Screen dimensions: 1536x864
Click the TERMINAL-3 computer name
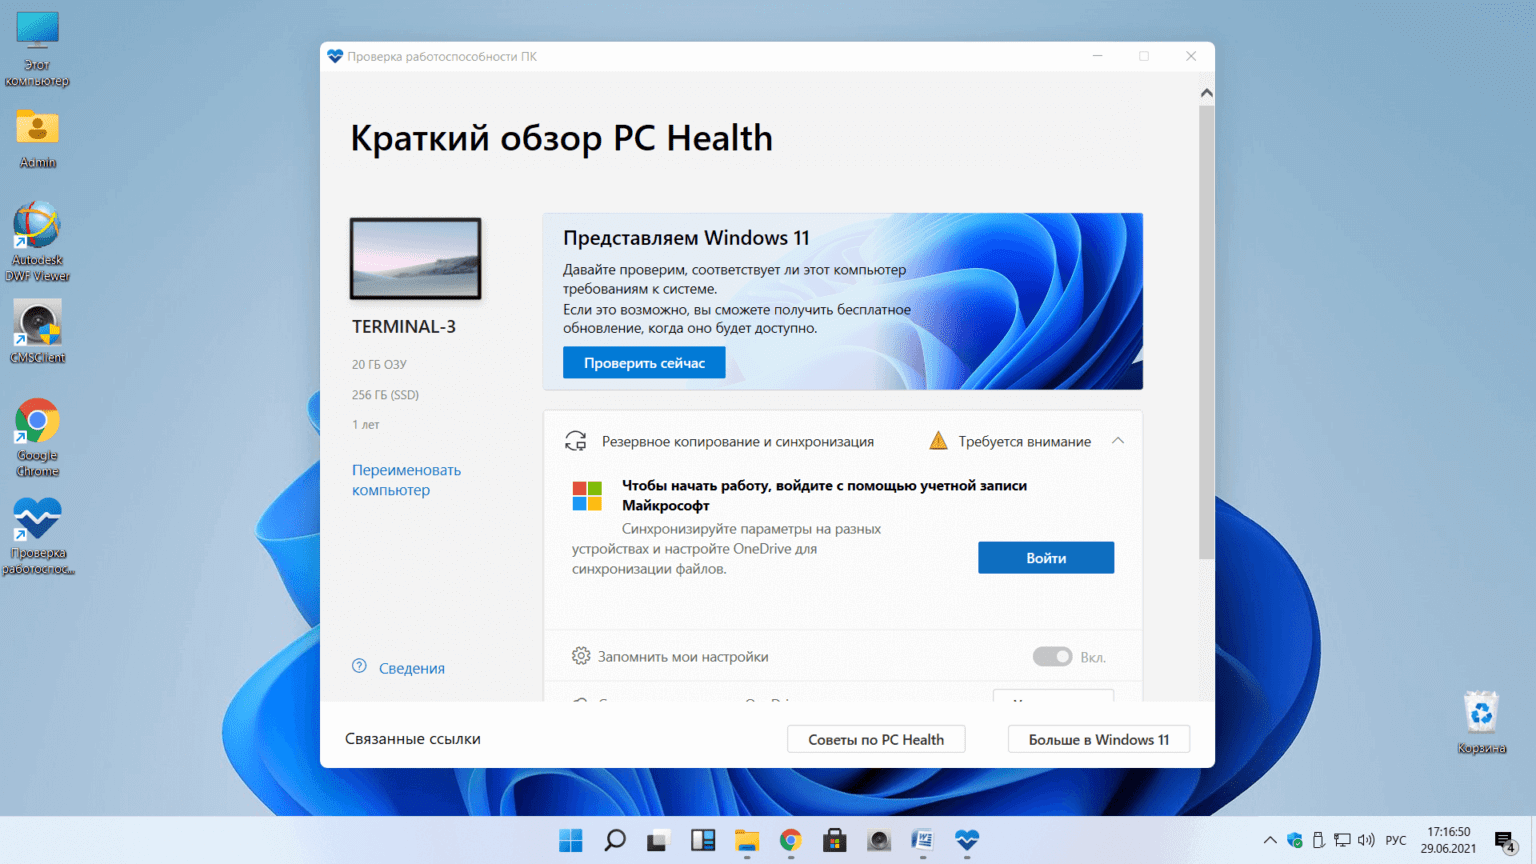404,327
